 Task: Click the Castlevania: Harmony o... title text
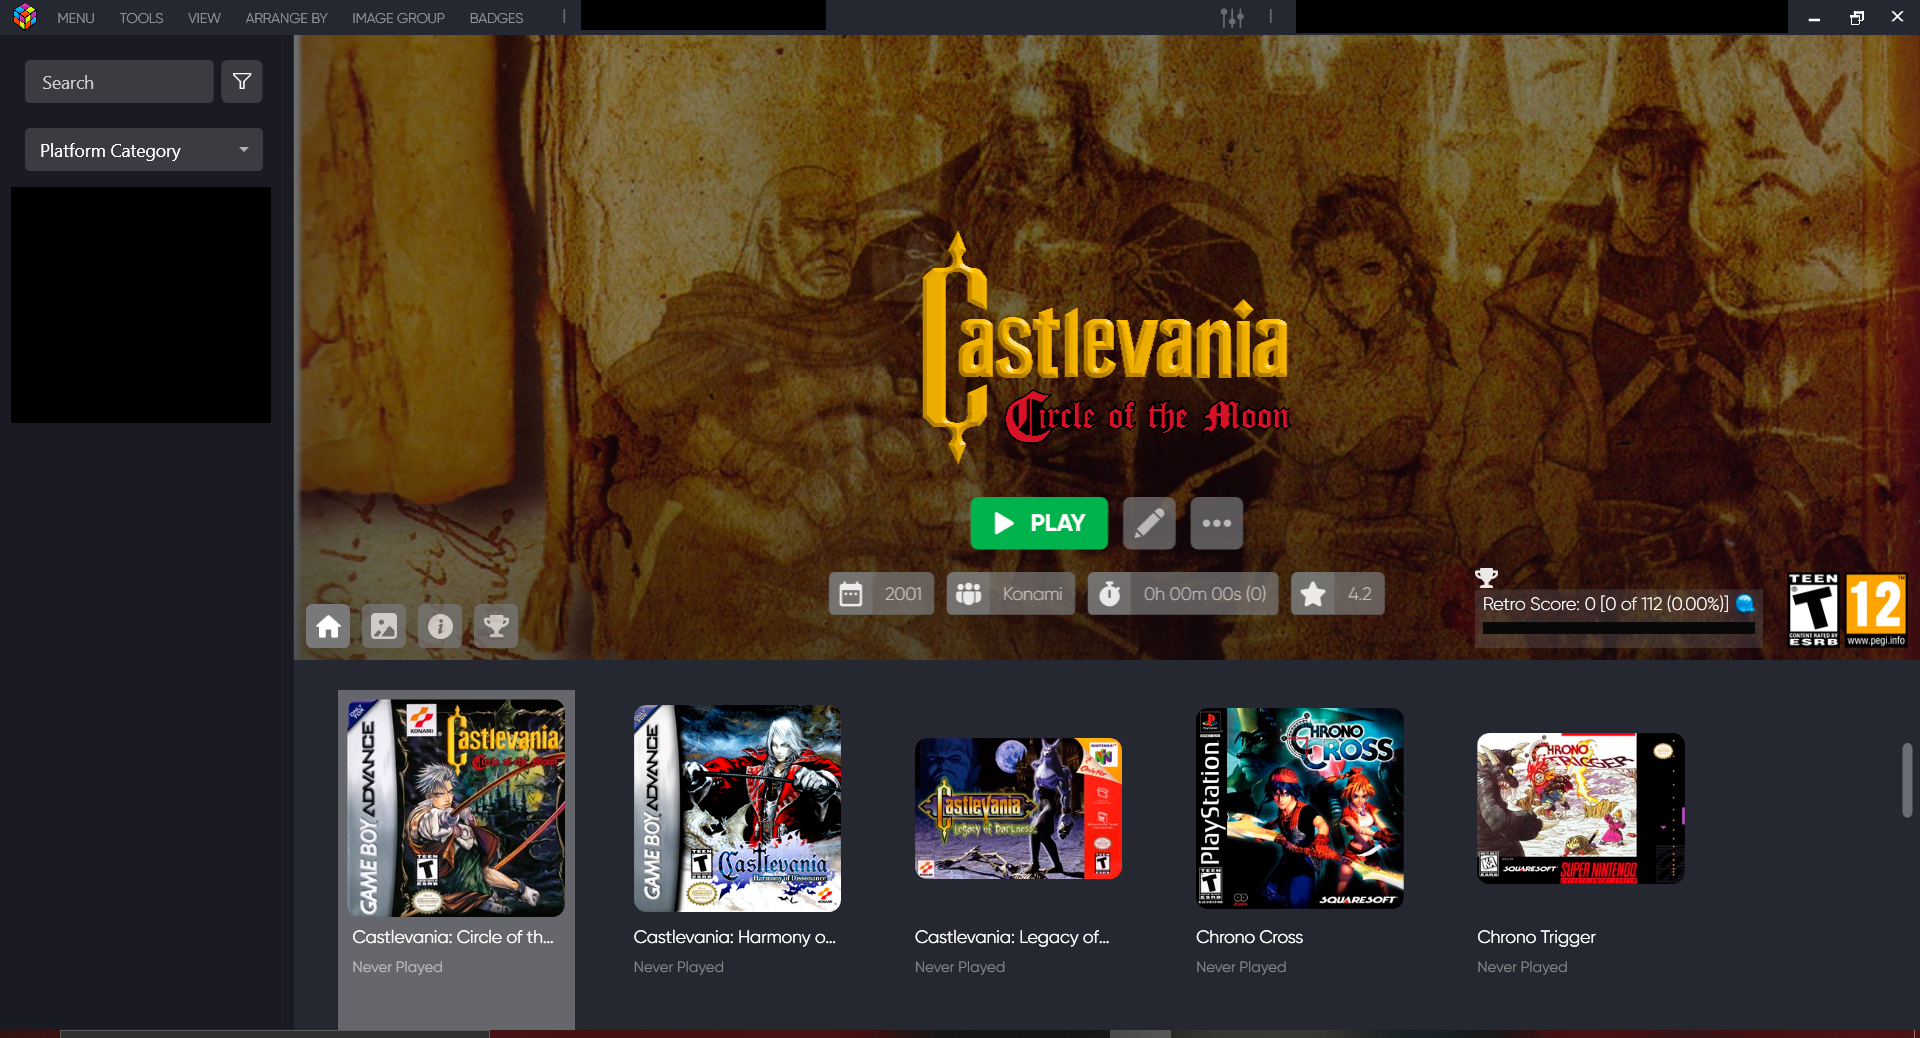[x=734, y=937]
